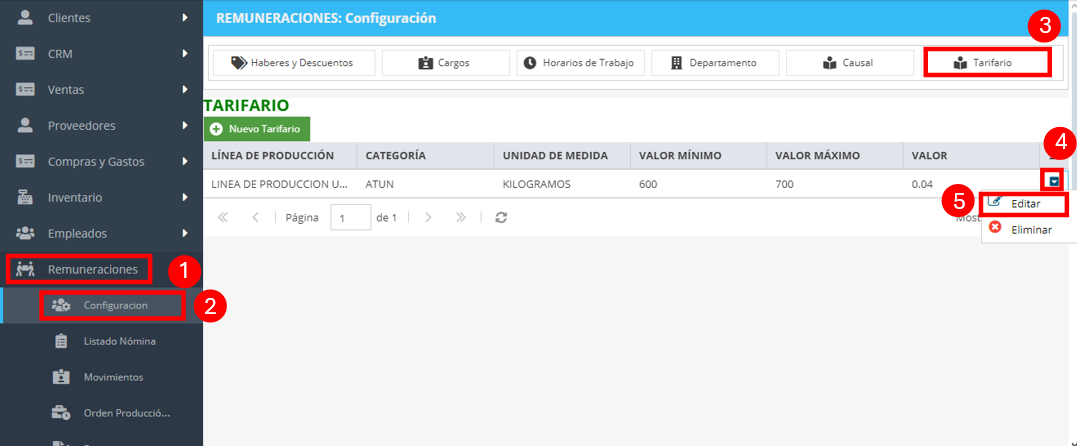Click the Inventario sidebar icon
1077x446 pixels.
pos(25,197)
